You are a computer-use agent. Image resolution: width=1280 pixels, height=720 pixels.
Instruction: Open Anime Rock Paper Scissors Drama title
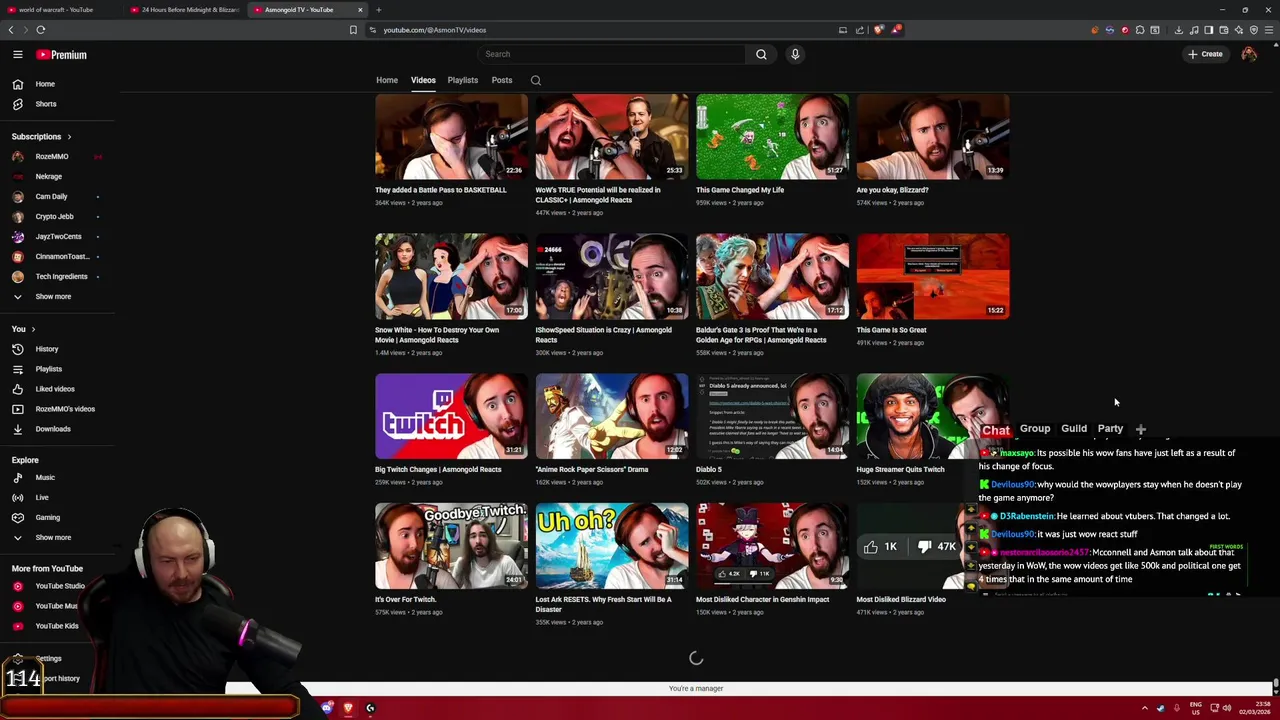point(592,470)
